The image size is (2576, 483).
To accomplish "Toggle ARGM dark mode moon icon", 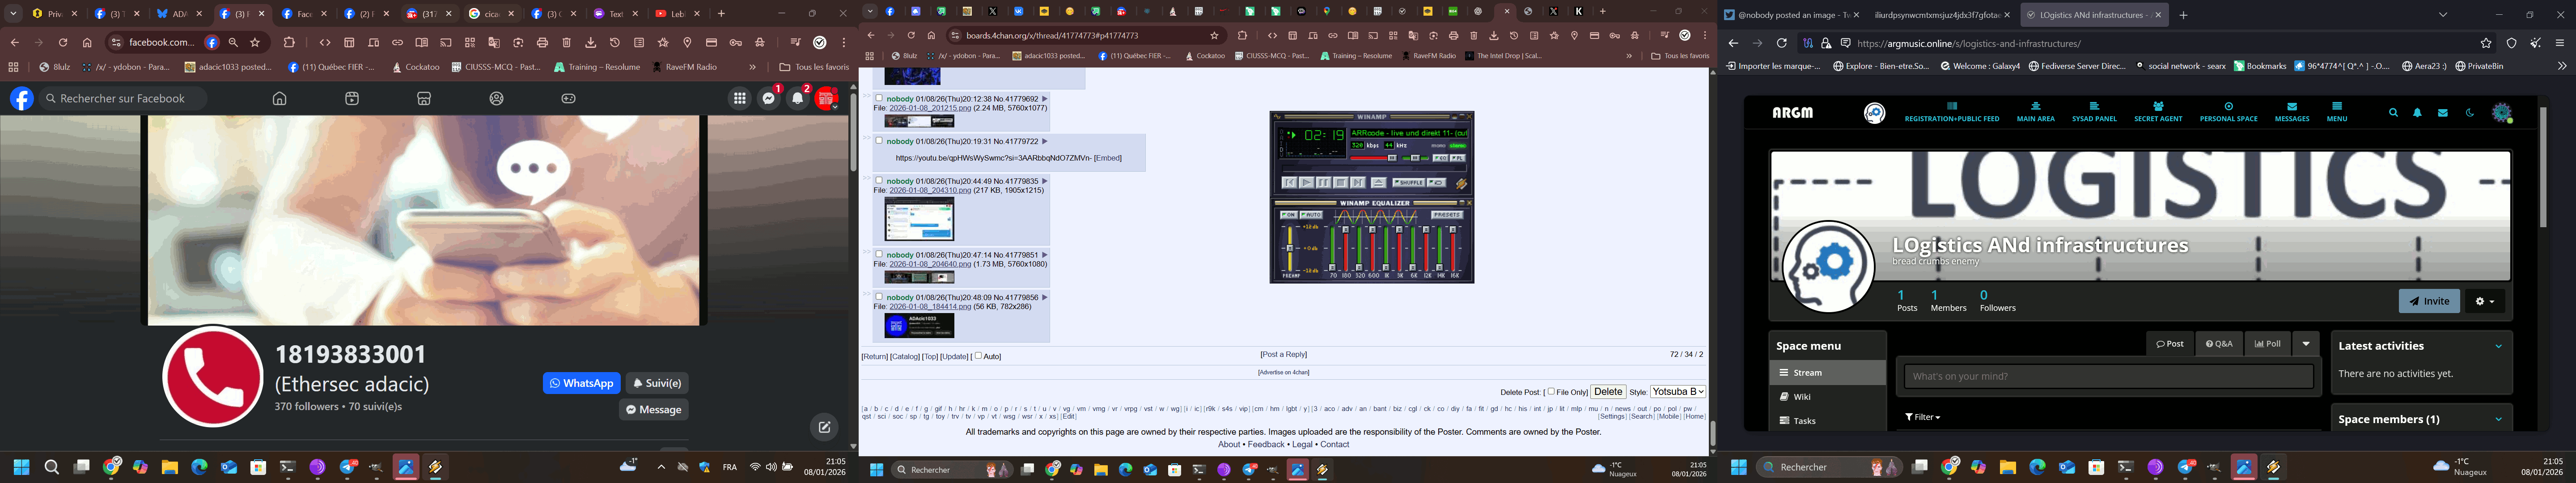I will pyautogui.click(x=2469, y=113).
